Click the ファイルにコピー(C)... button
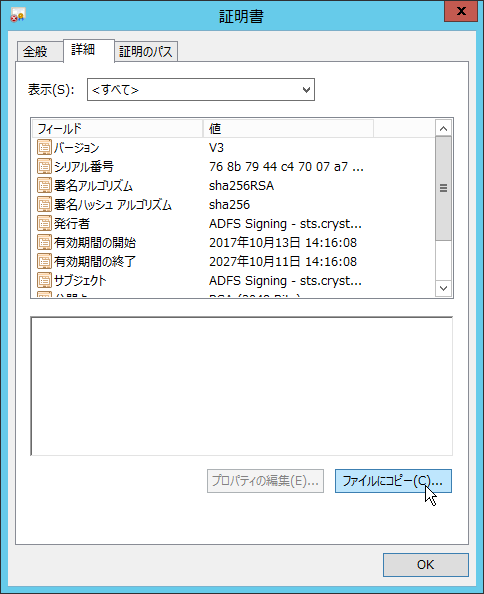This screenshot has width=484, height=594. click(393, 481)
